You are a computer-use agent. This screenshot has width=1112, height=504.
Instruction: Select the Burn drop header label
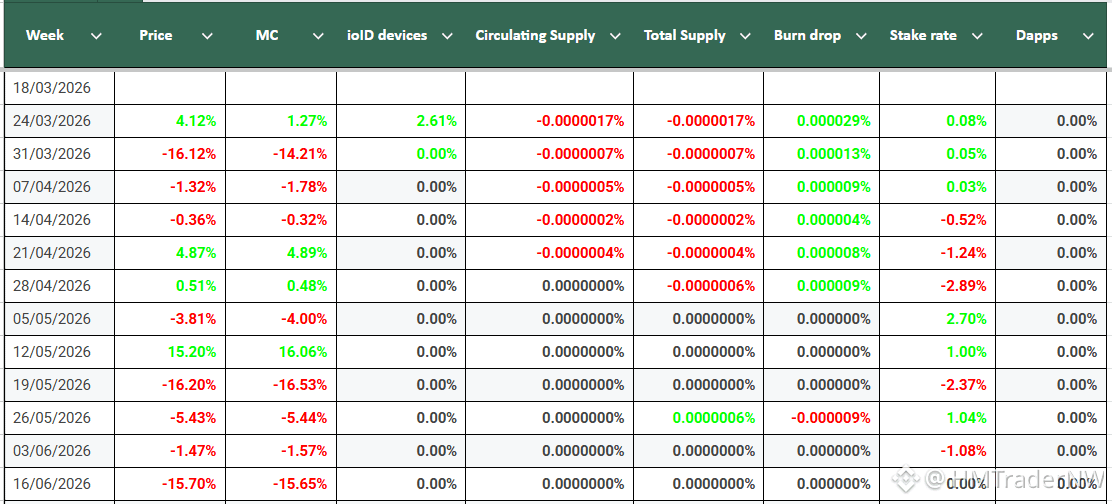808,35
